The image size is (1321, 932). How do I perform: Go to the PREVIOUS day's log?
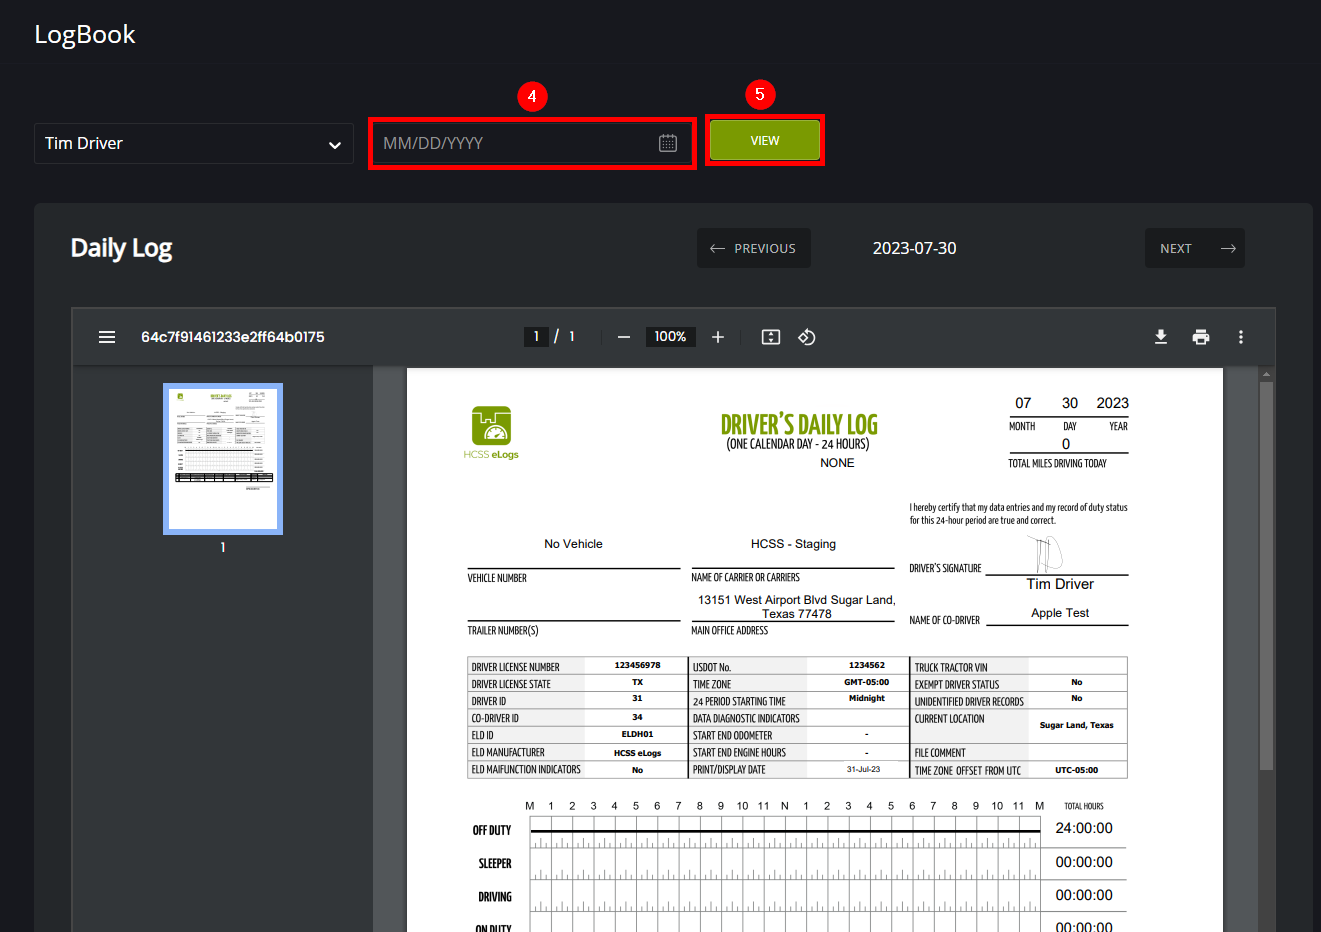tap(753, 248)
